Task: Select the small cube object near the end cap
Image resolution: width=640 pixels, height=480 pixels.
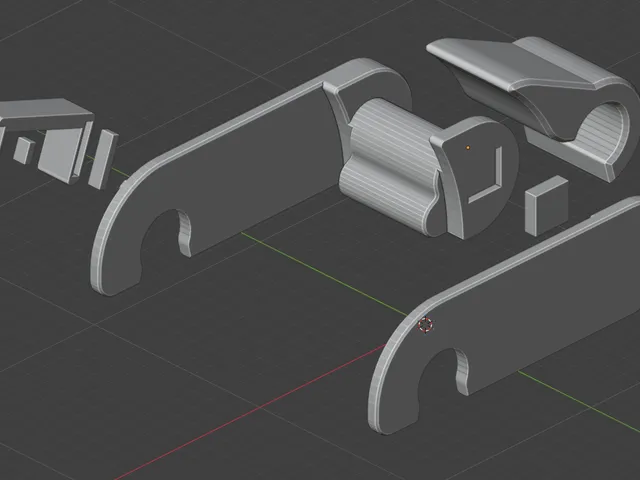Action: [x=546, y=206]
